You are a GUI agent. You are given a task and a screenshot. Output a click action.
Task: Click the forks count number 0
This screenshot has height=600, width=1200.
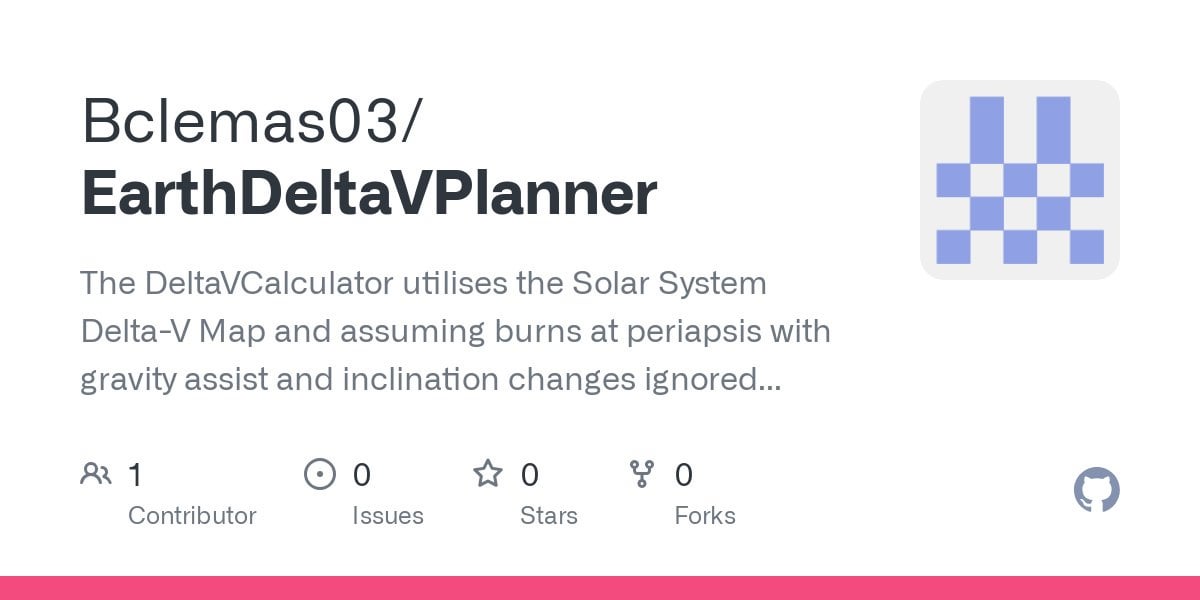[x=684, y=474]
